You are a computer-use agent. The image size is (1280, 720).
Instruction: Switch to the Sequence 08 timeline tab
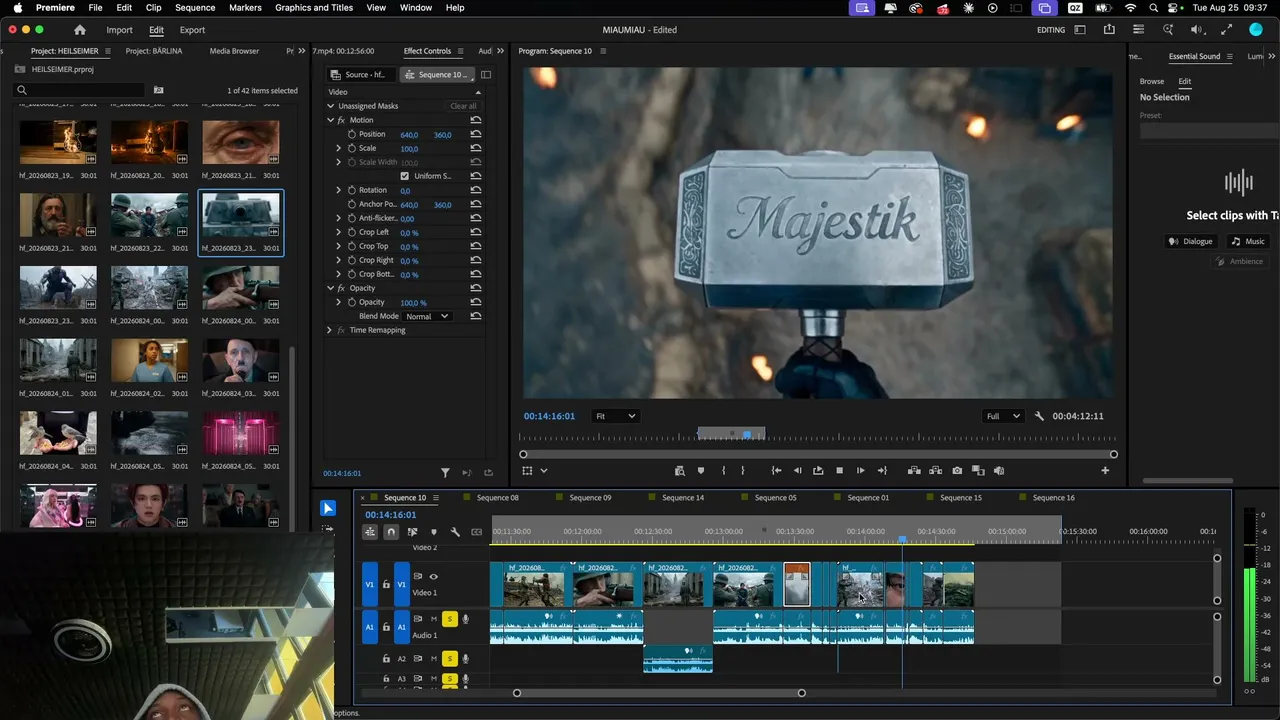498,498
